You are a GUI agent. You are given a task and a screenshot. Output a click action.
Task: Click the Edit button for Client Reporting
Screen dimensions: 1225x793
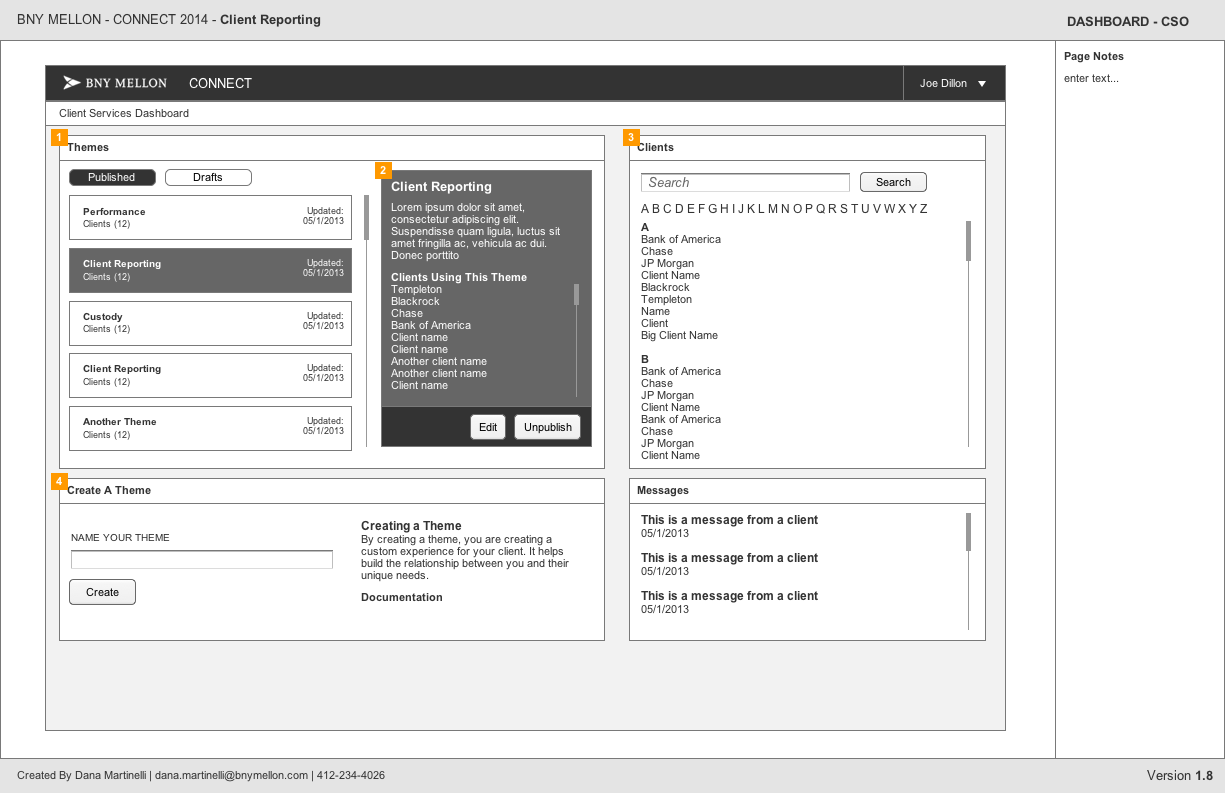pos(488,427)
